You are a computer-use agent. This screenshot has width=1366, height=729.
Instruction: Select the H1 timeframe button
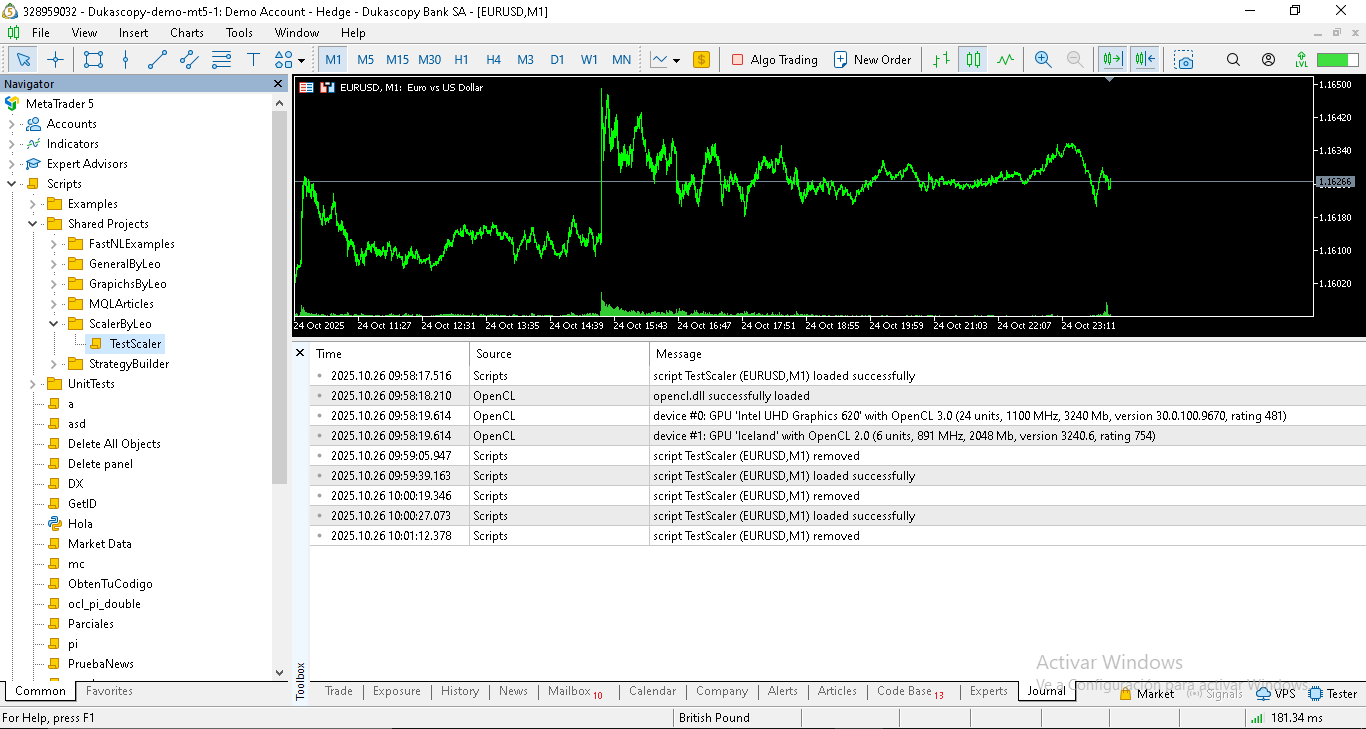pyautogui.click(x=461, y=60)
